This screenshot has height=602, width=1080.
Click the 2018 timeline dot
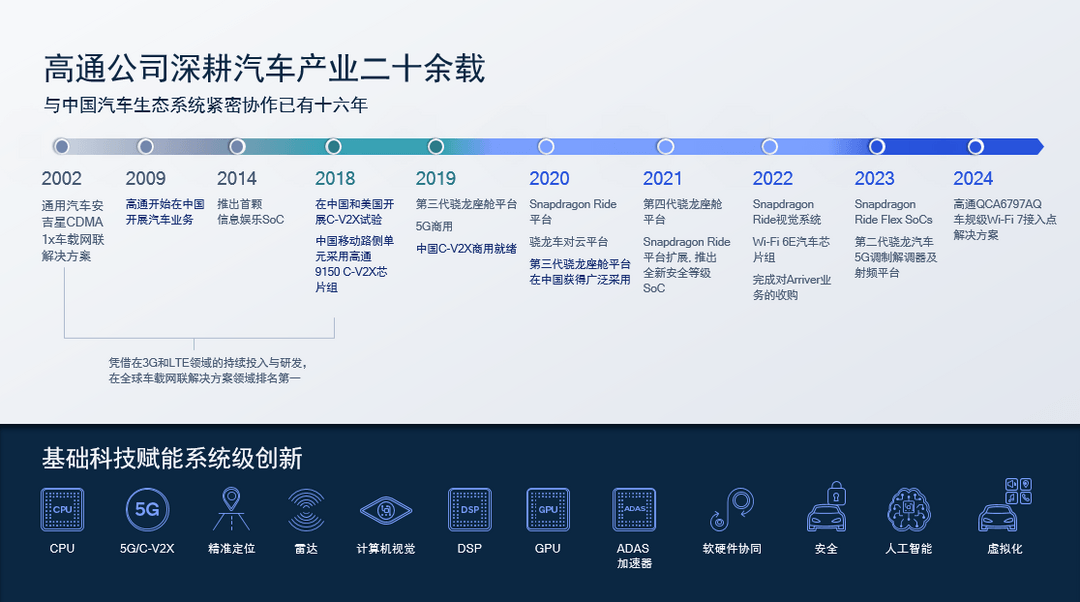(333, 147)
